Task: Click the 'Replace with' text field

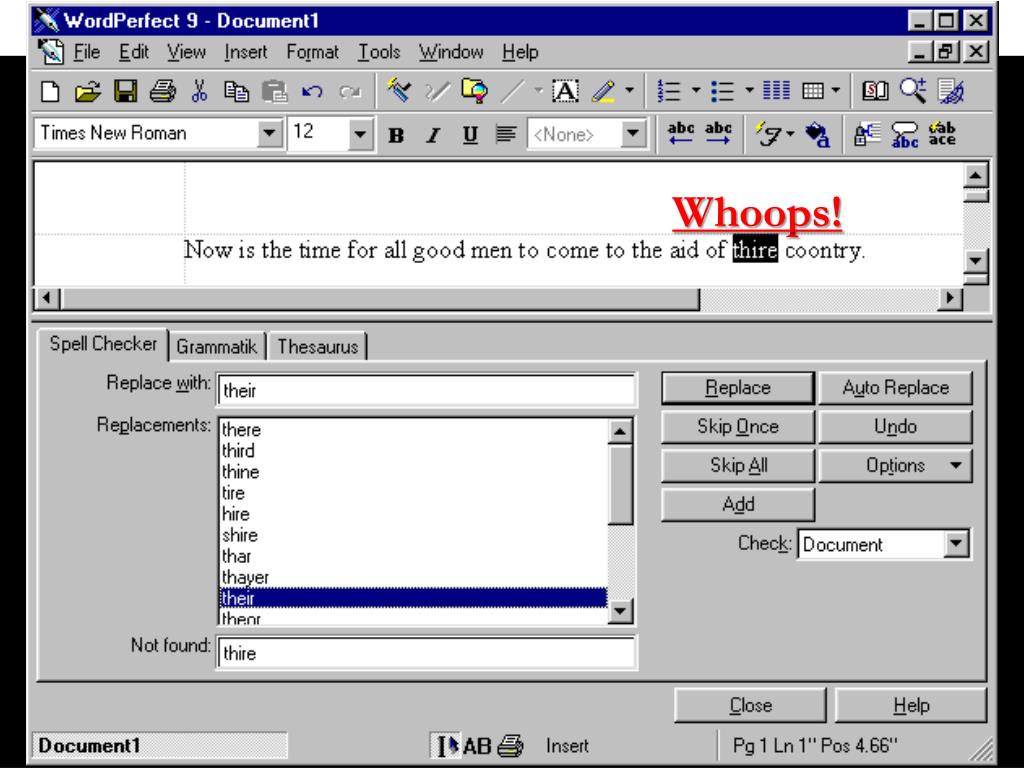Action: click(x=426, y=390)
